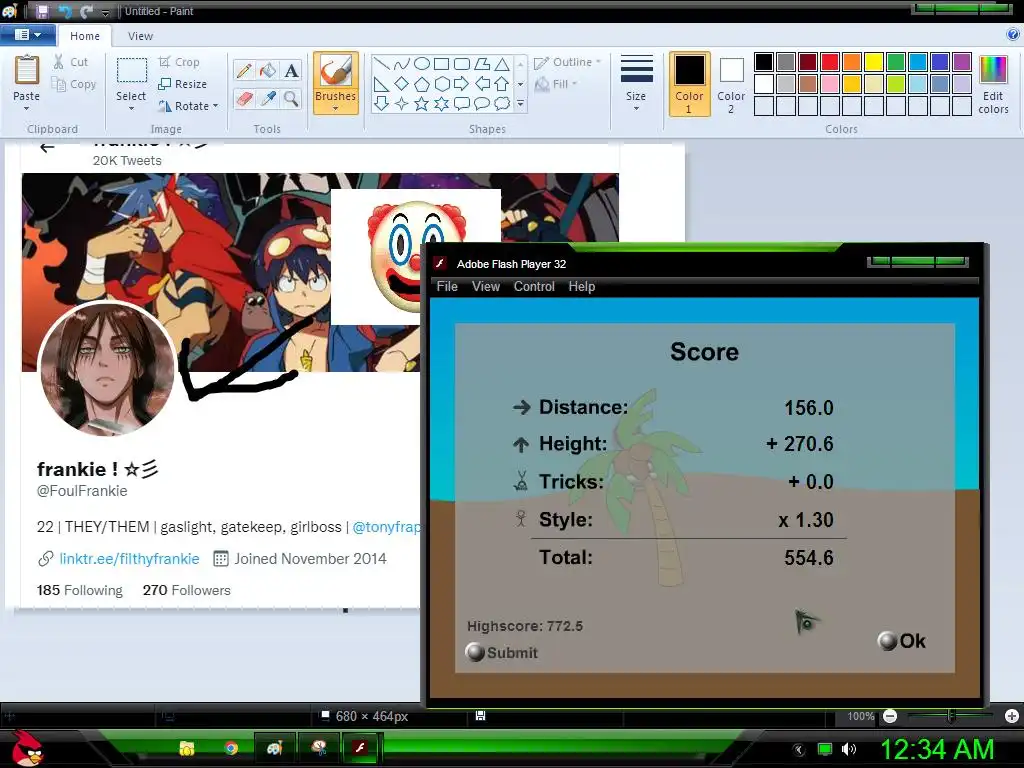Switch to the View ribbon tab
1024x768 pixels.
pos(140,36)
